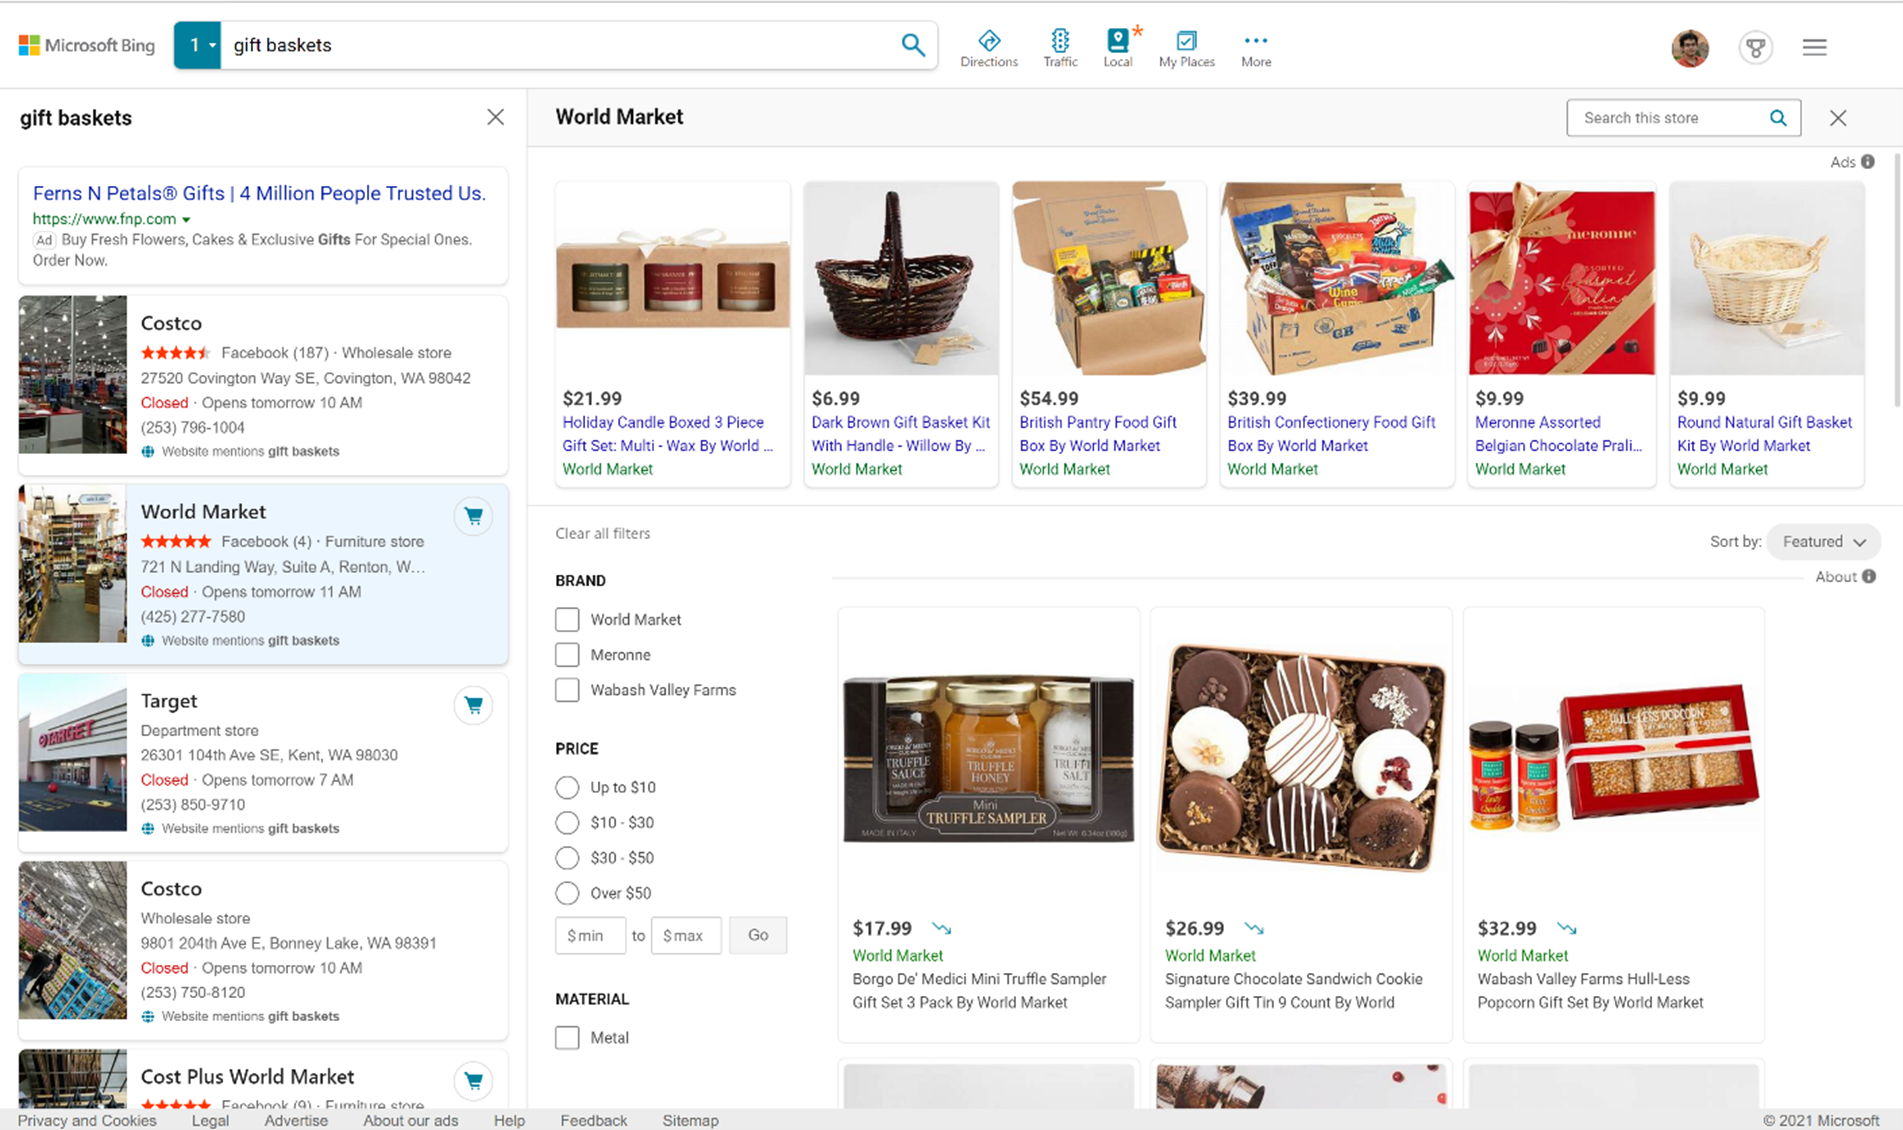
Task: Click price trend icon next to $32.99
Action: coord(1567,929)
